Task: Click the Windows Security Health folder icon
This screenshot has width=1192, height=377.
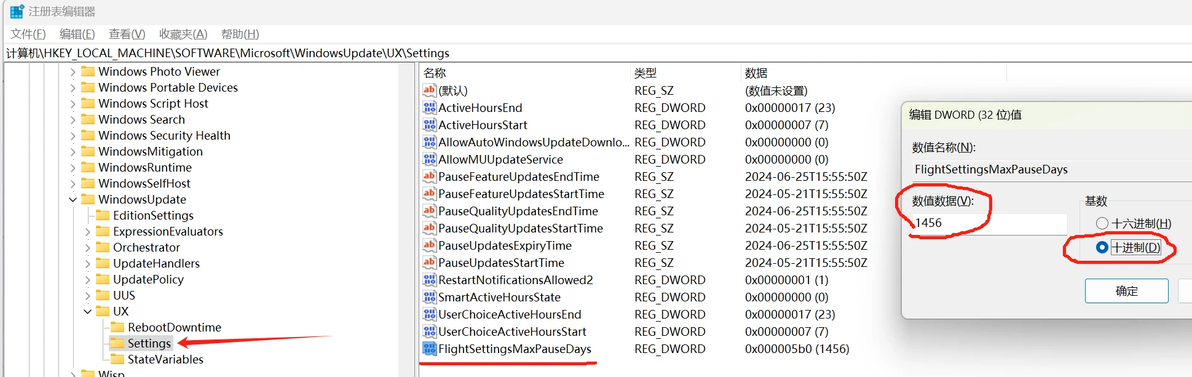Action: coord(87,135)
